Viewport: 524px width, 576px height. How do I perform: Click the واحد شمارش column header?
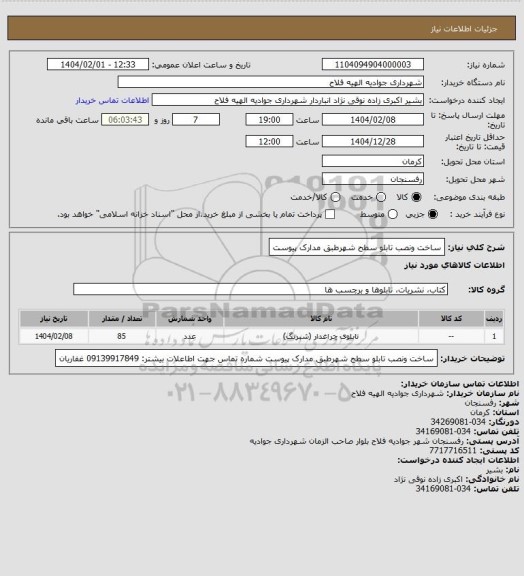coord(190,319)
